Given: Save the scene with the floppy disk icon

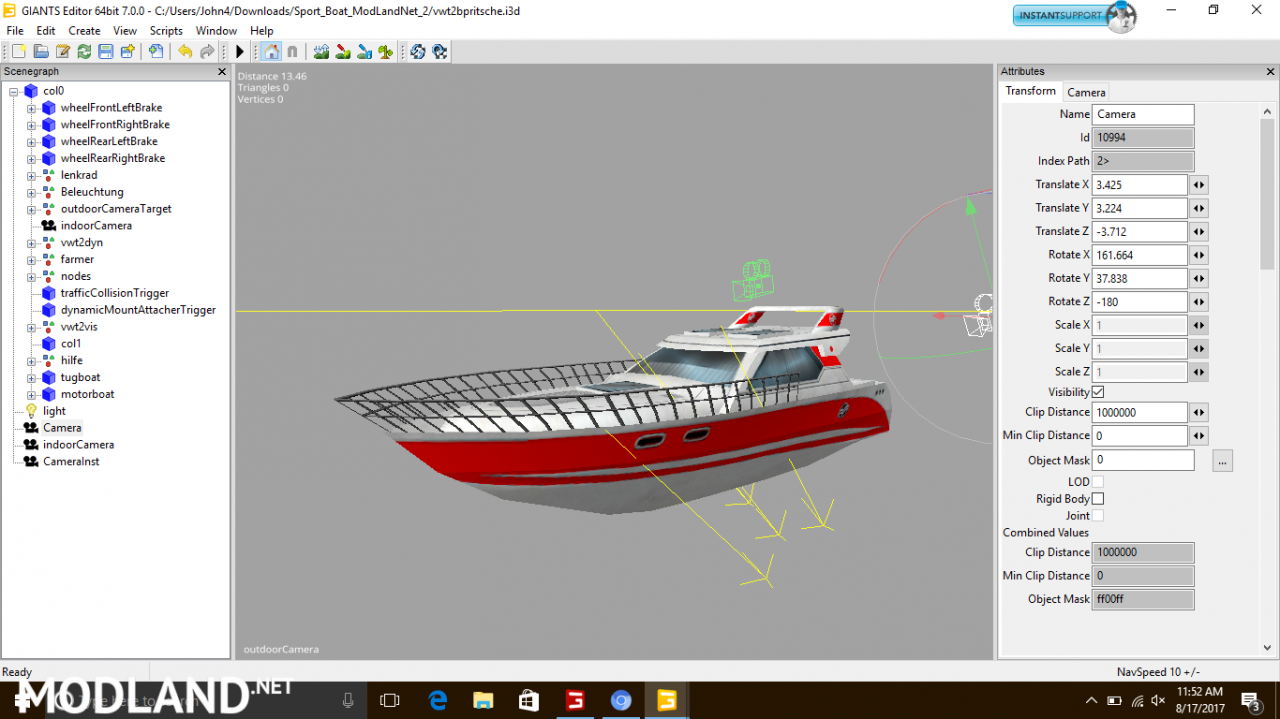Looking at the screenshot, I should coord(105,51).
